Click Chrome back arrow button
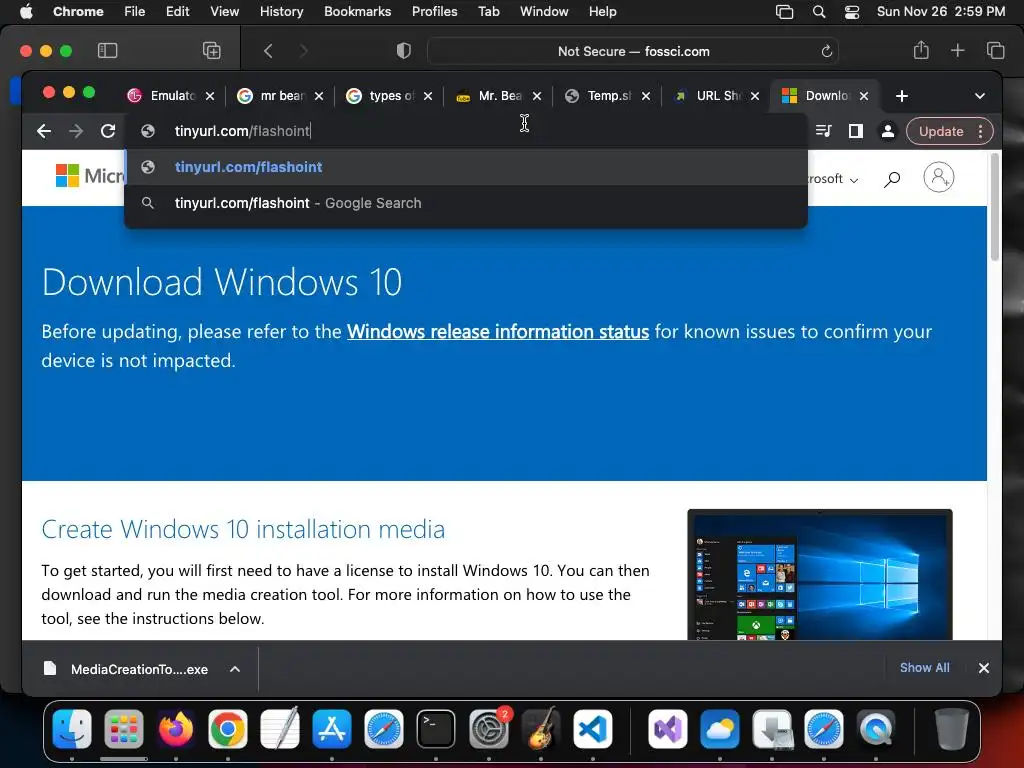1024x768 pixels. point(44,131)
